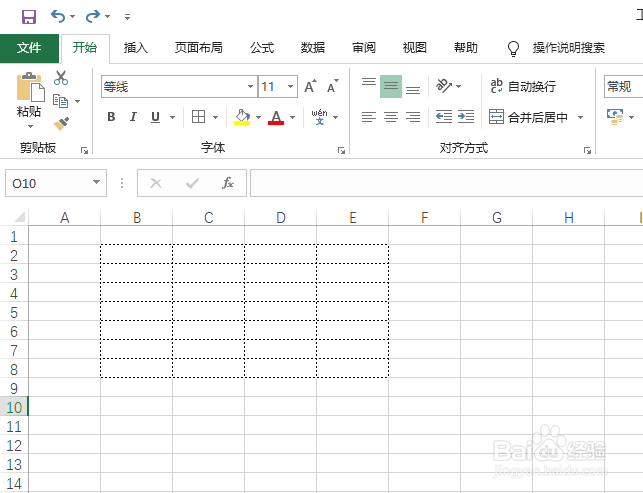Expand the 合并后居中 options arrow
The image size is (643, 493).
pos(580,117)
